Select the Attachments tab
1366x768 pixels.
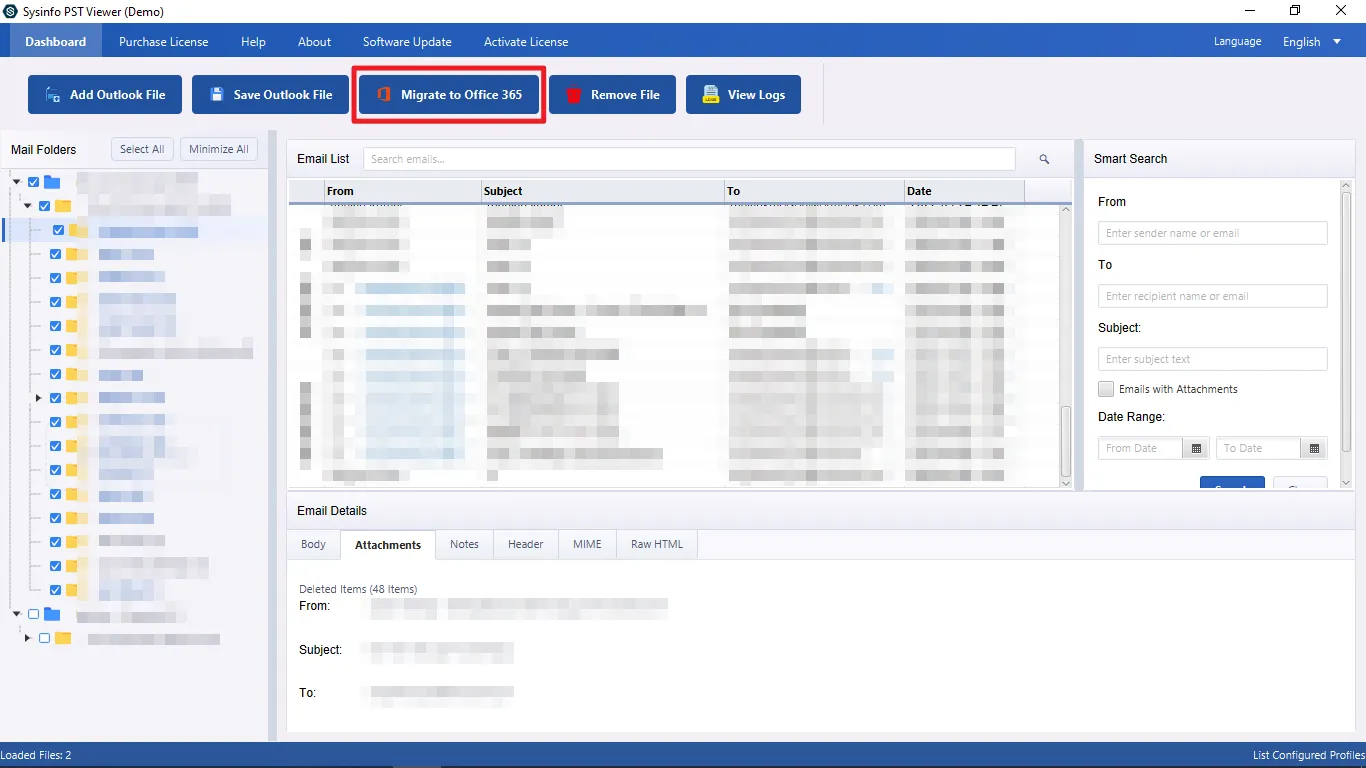point(388,545)
